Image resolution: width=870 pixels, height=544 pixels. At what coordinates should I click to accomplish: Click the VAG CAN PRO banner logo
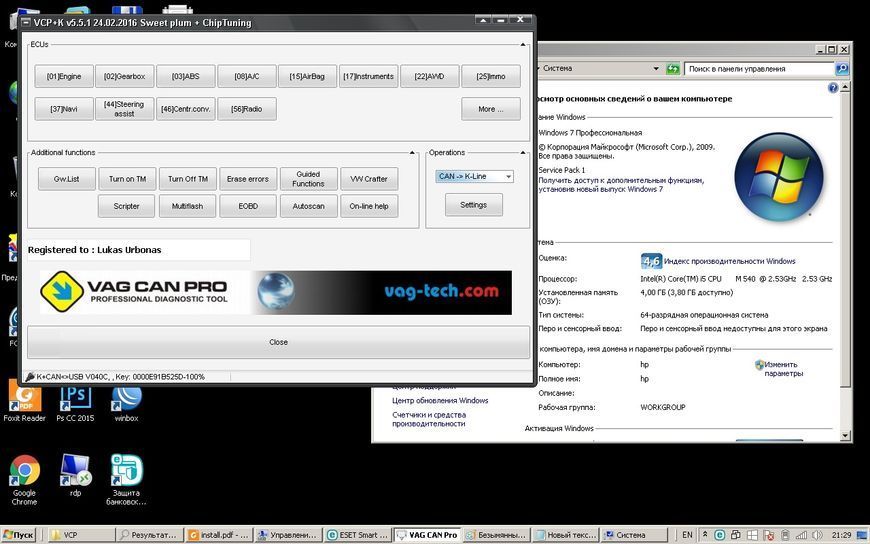click(x=134, y=292)
